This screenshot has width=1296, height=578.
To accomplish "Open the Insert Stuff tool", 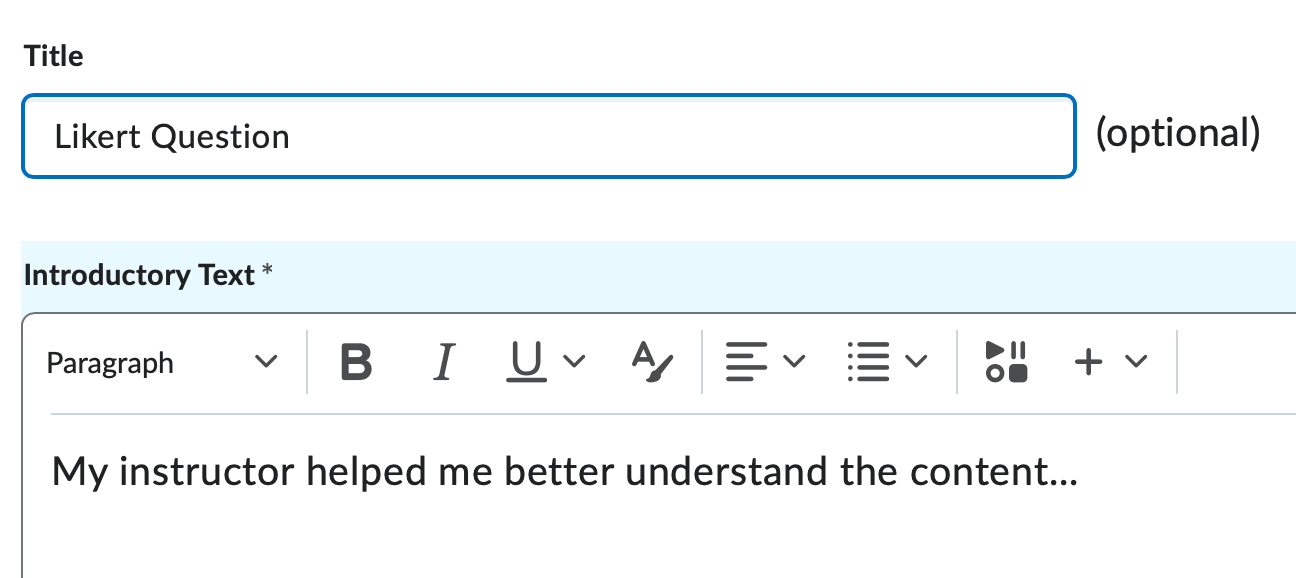I will tap(1004, 362).
